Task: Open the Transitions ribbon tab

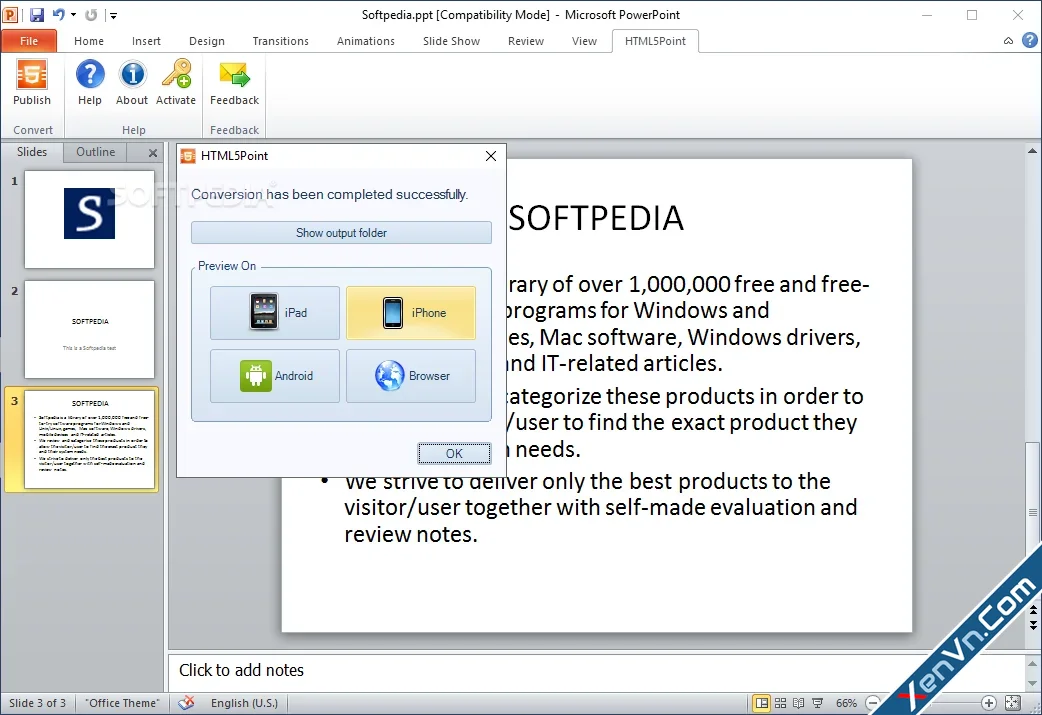Action: (280, 41)
